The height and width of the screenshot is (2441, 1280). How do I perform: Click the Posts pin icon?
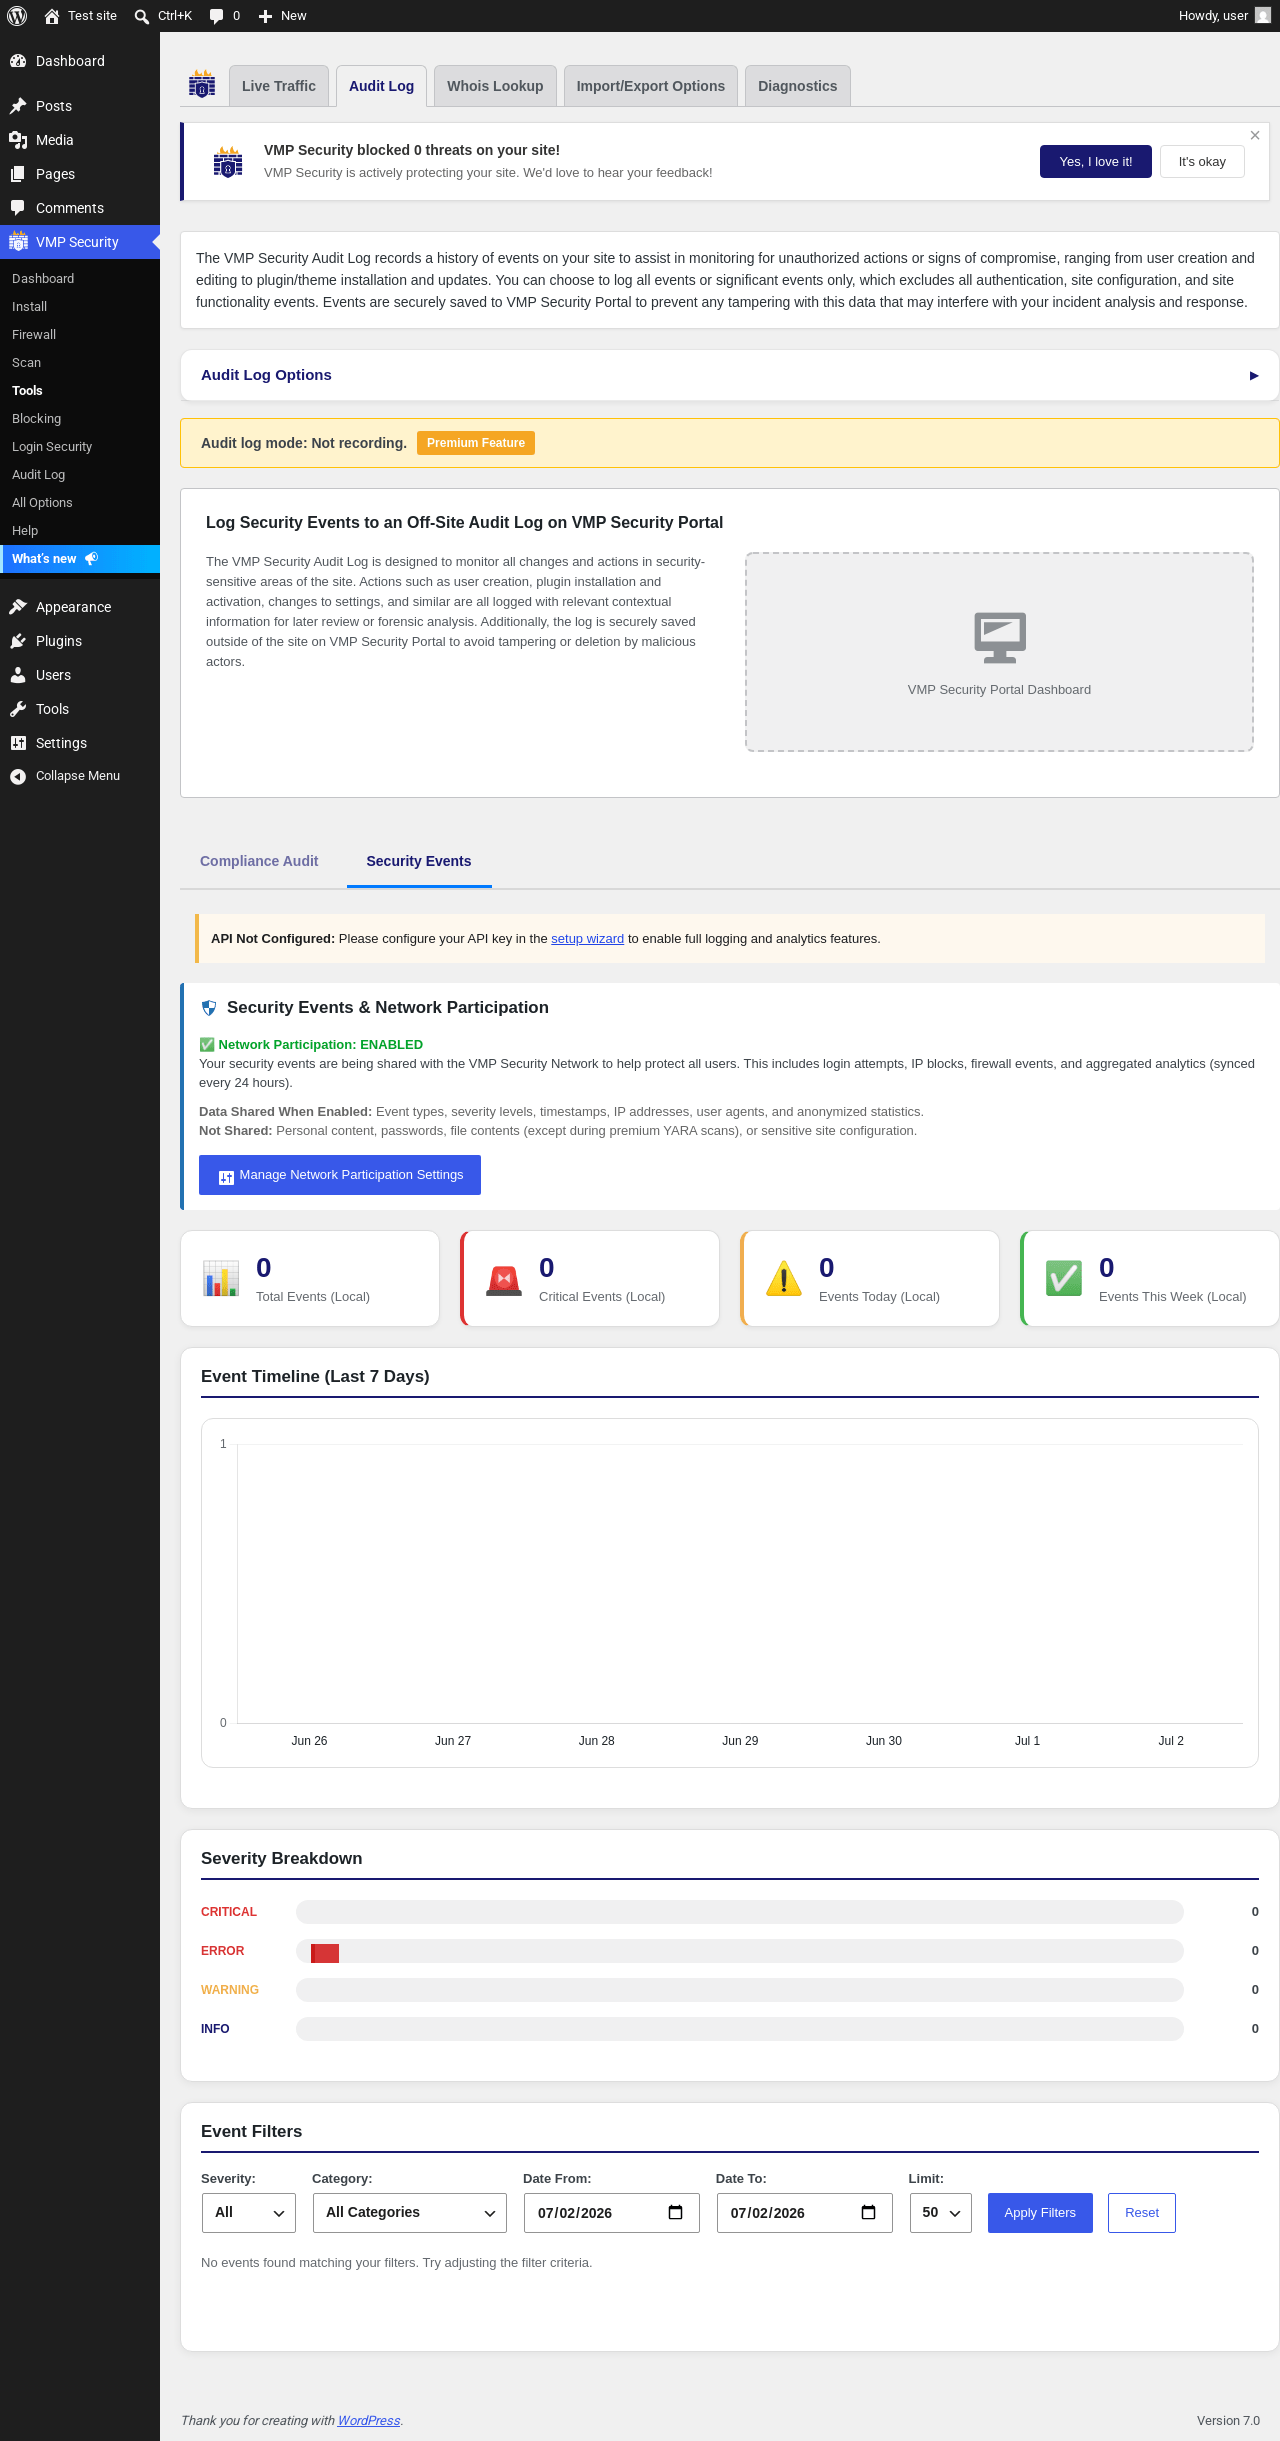coord(18,106)
